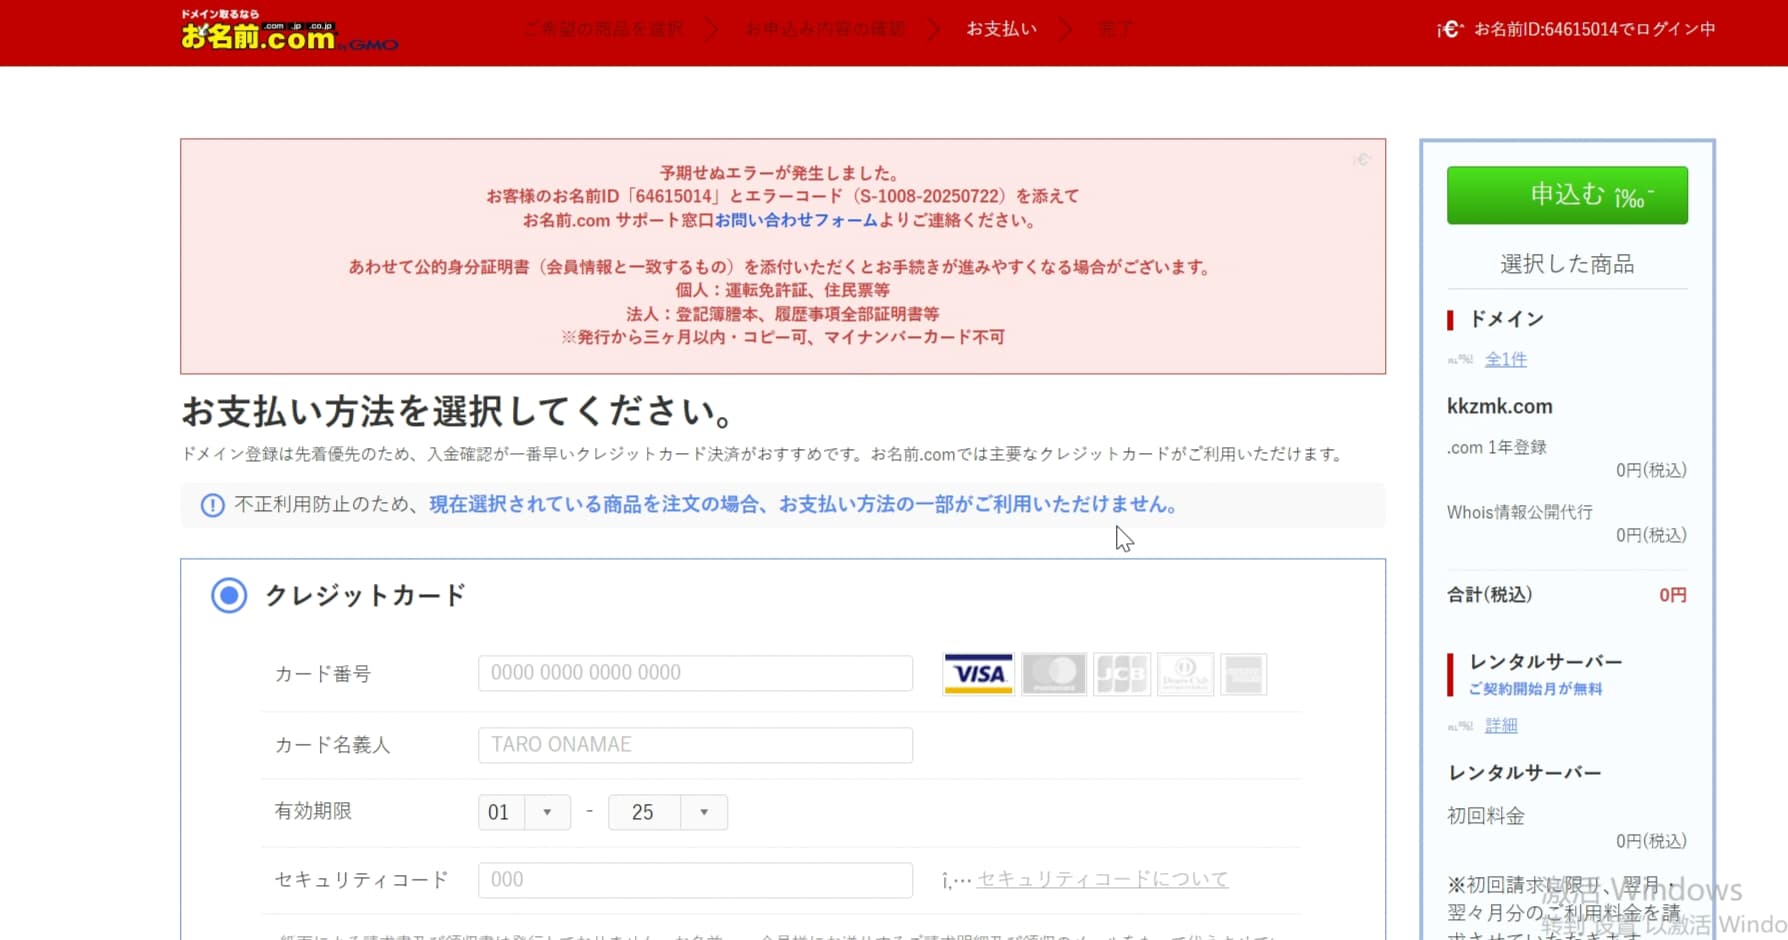
Task: Click the VISA card icon
Action: coord(978,674)
